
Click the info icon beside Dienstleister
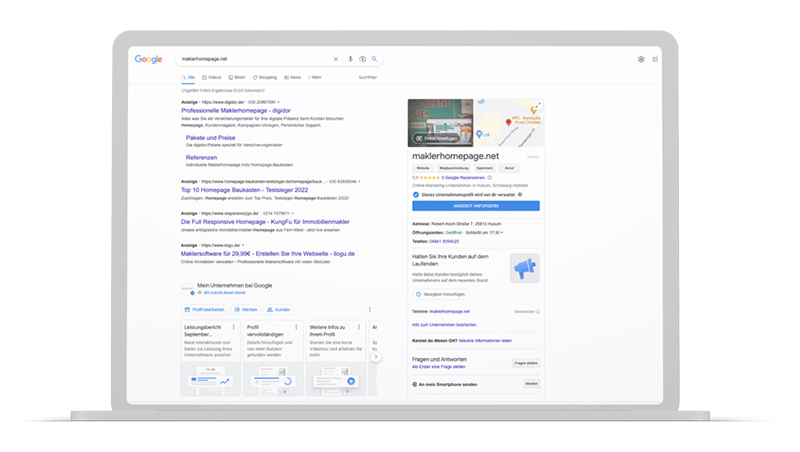coord(538,312)
